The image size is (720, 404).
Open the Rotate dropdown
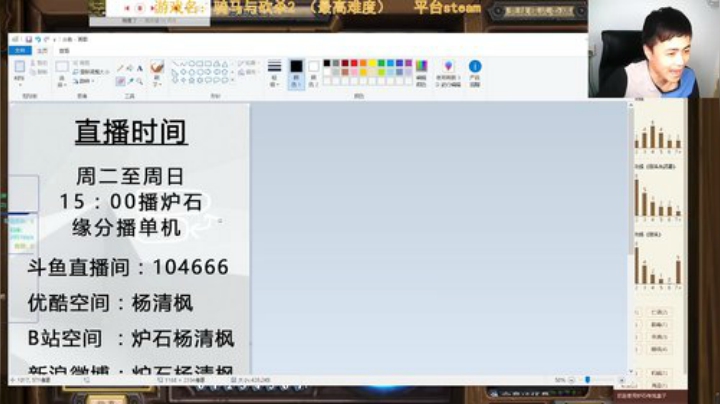point(84,81)
